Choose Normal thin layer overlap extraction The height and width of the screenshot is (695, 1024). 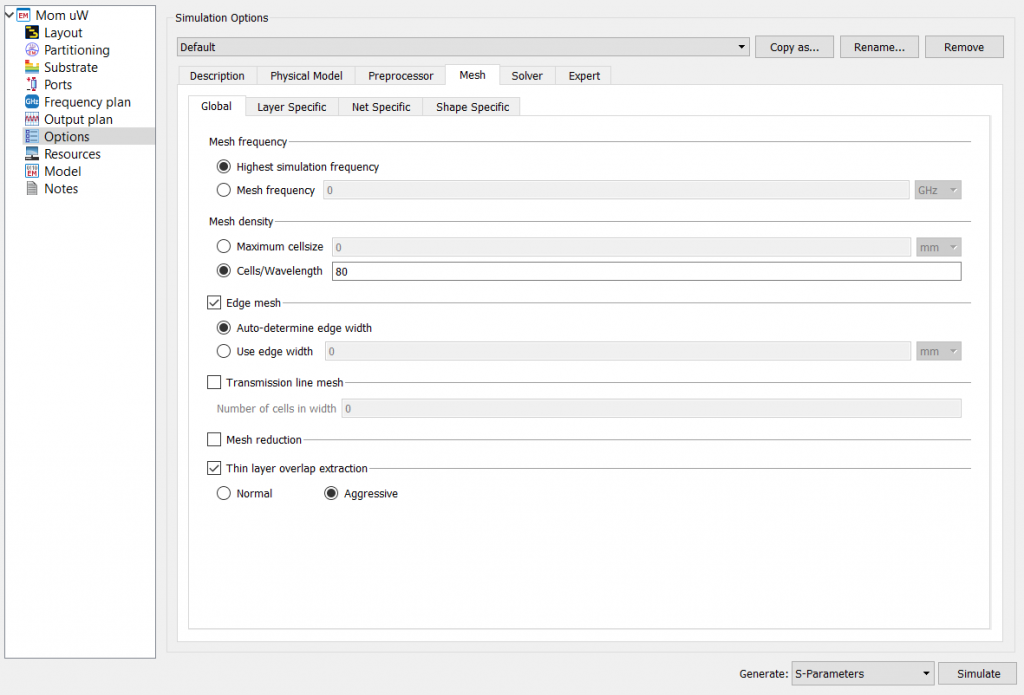pyautogui.click(x=223, y=493)
